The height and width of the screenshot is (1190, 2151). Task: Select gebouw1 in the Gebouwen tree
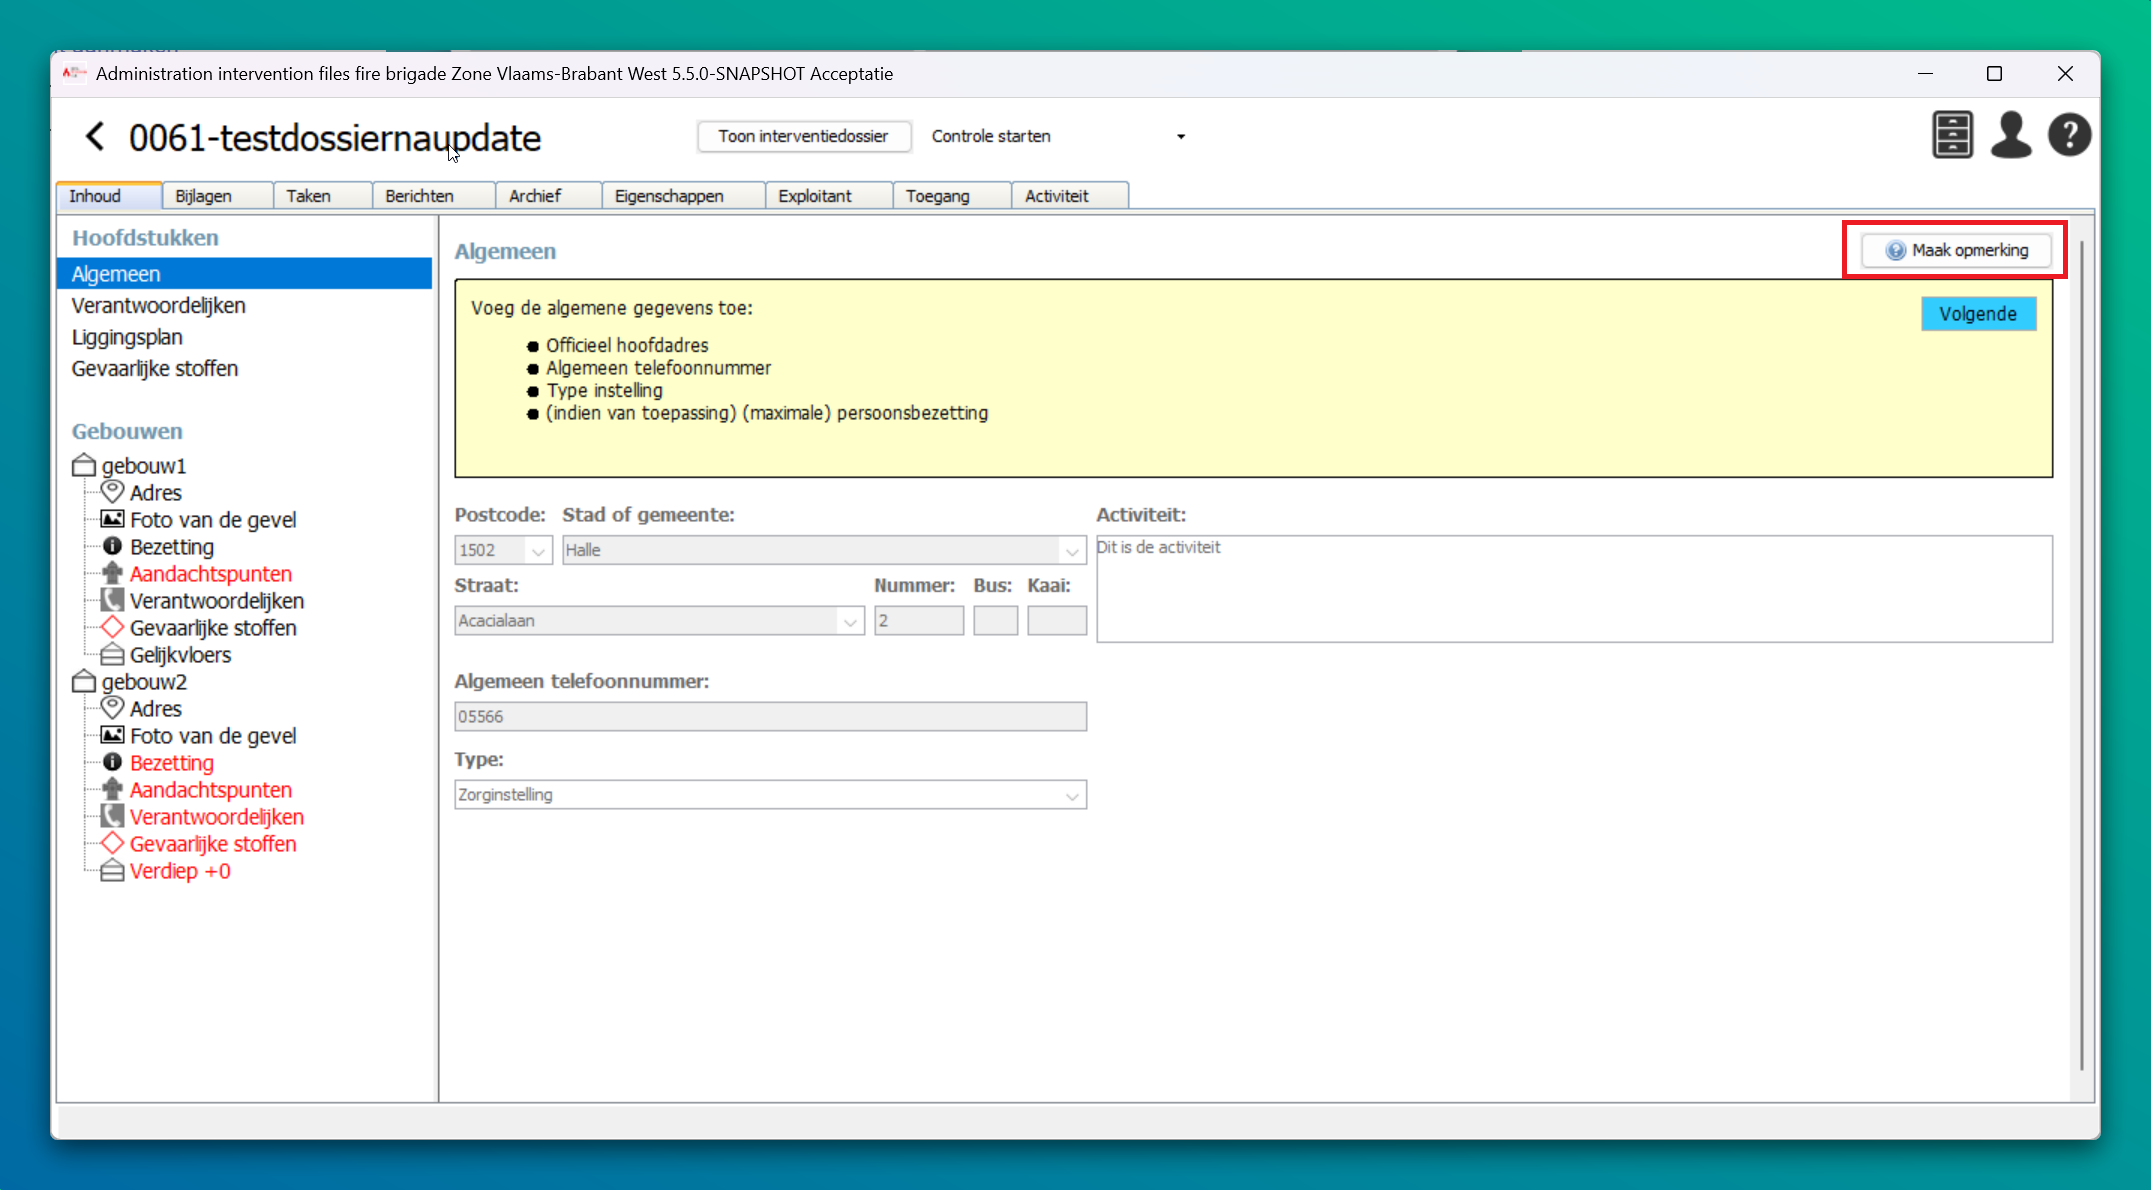(144, 466)
